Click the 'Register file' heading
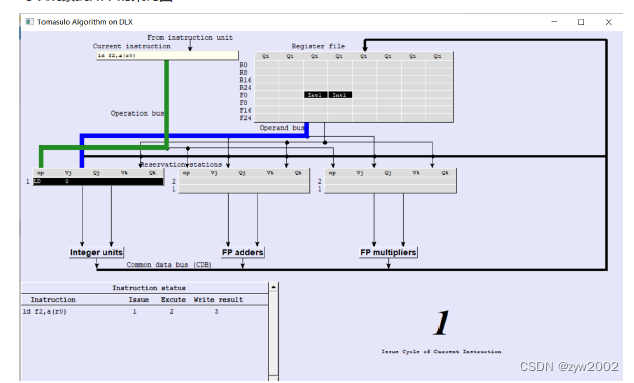The width and height of the screenshot is (634, 383). [318, 46]
